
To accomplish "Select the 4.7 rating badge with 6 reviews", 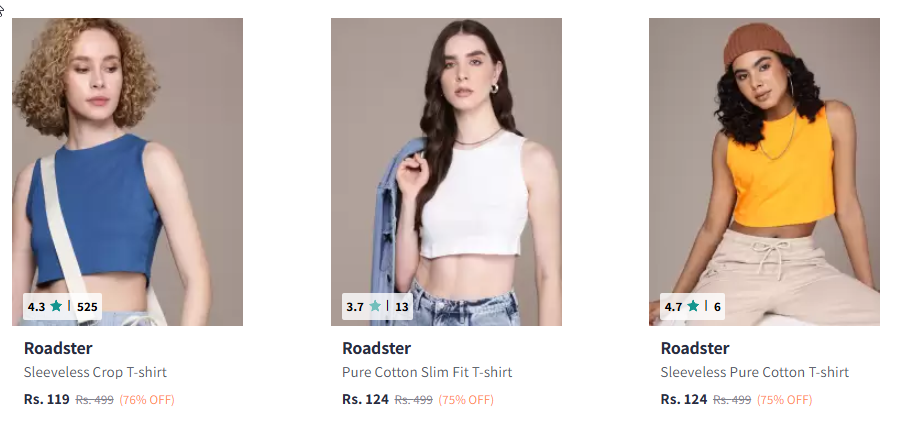I will (x=693, y=307).
